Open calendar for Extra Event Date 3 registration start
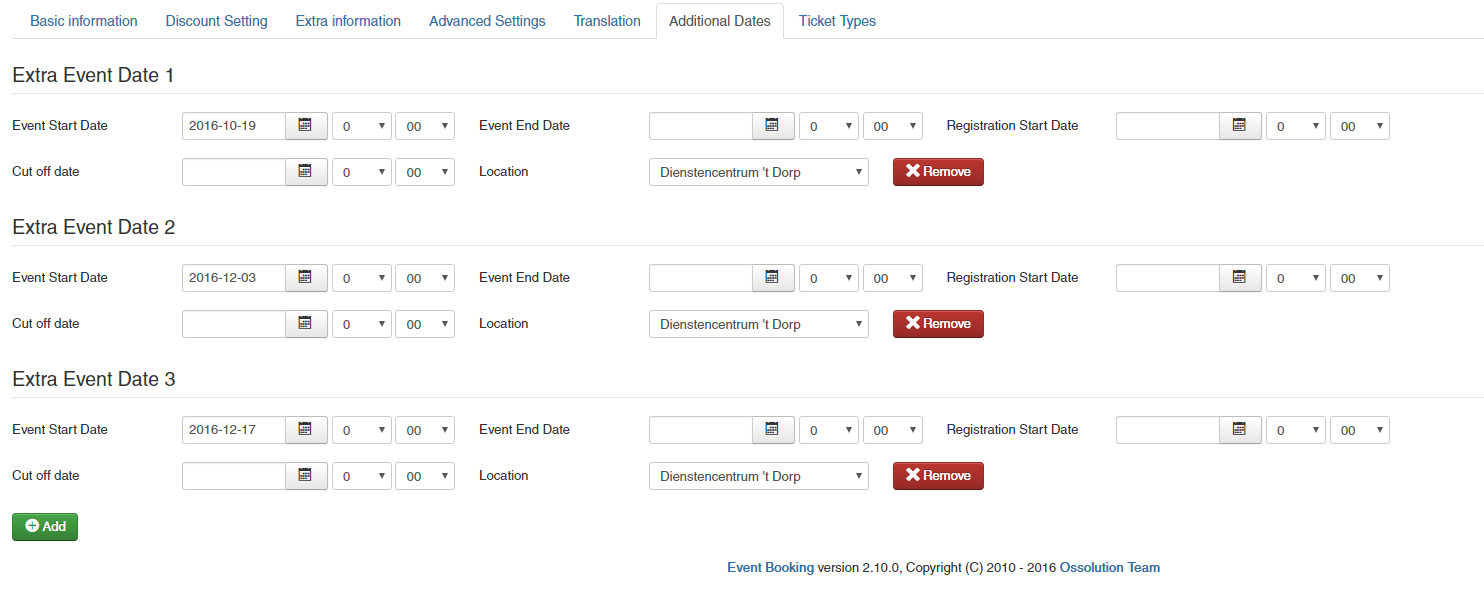Screen dimensions: 1484x591 pyautogui.click(x=1240, y=430)
